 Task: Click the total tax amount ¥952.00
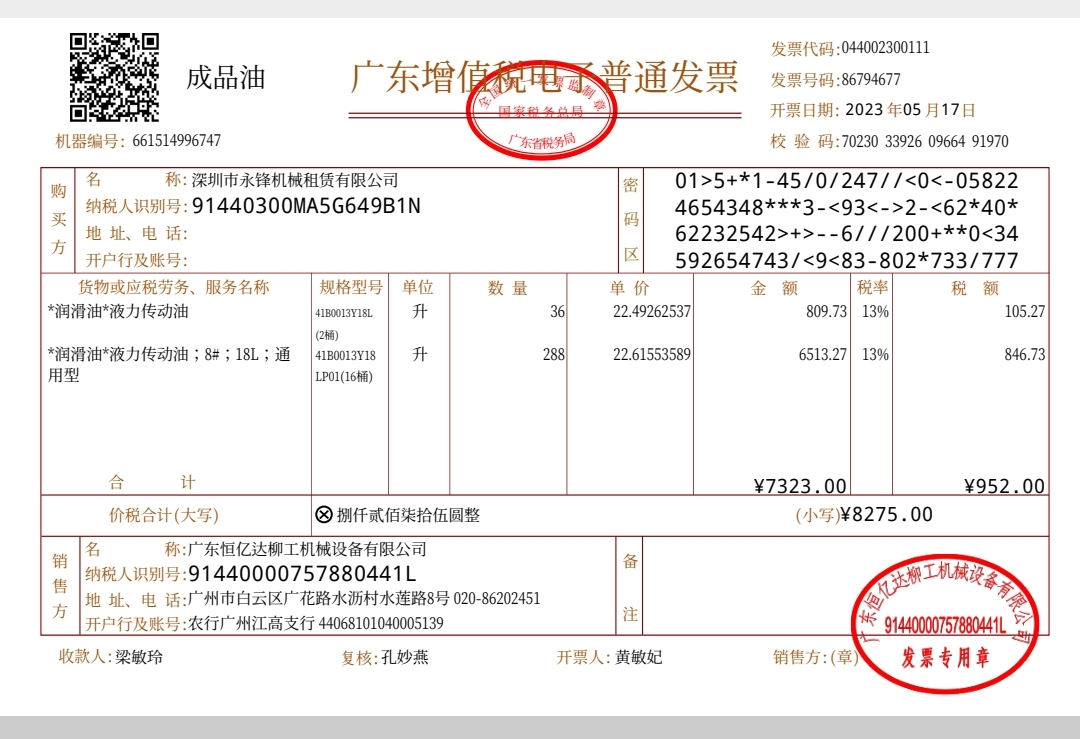click(1004, 487)
